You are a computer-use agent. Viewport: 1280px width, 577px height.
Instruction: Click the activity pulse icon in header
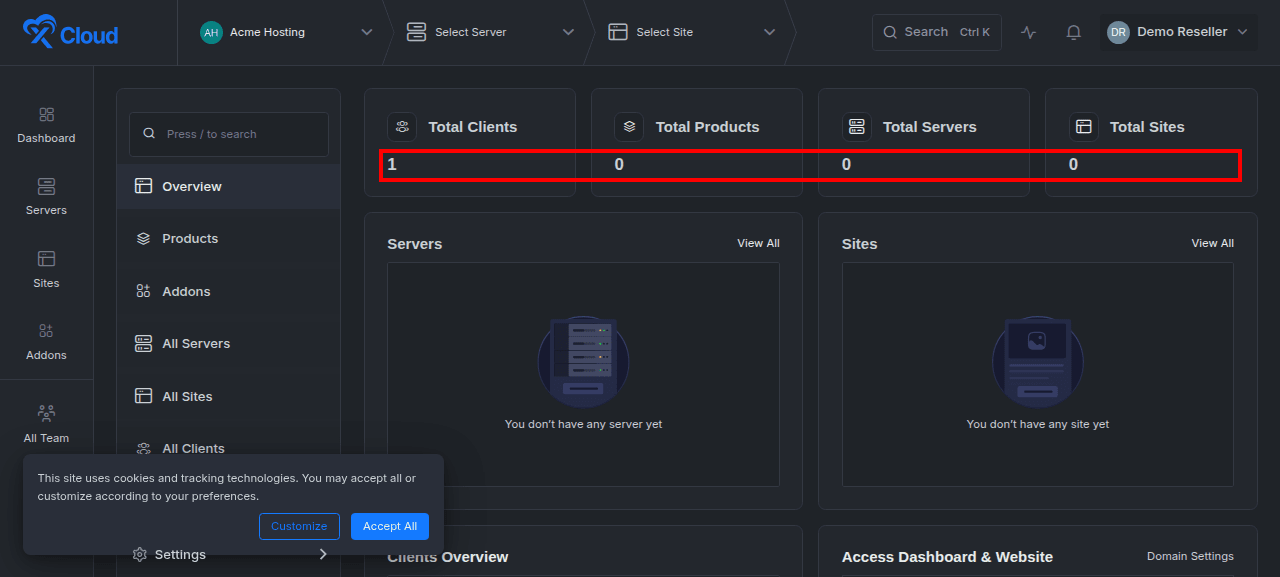coord(1029,32)
